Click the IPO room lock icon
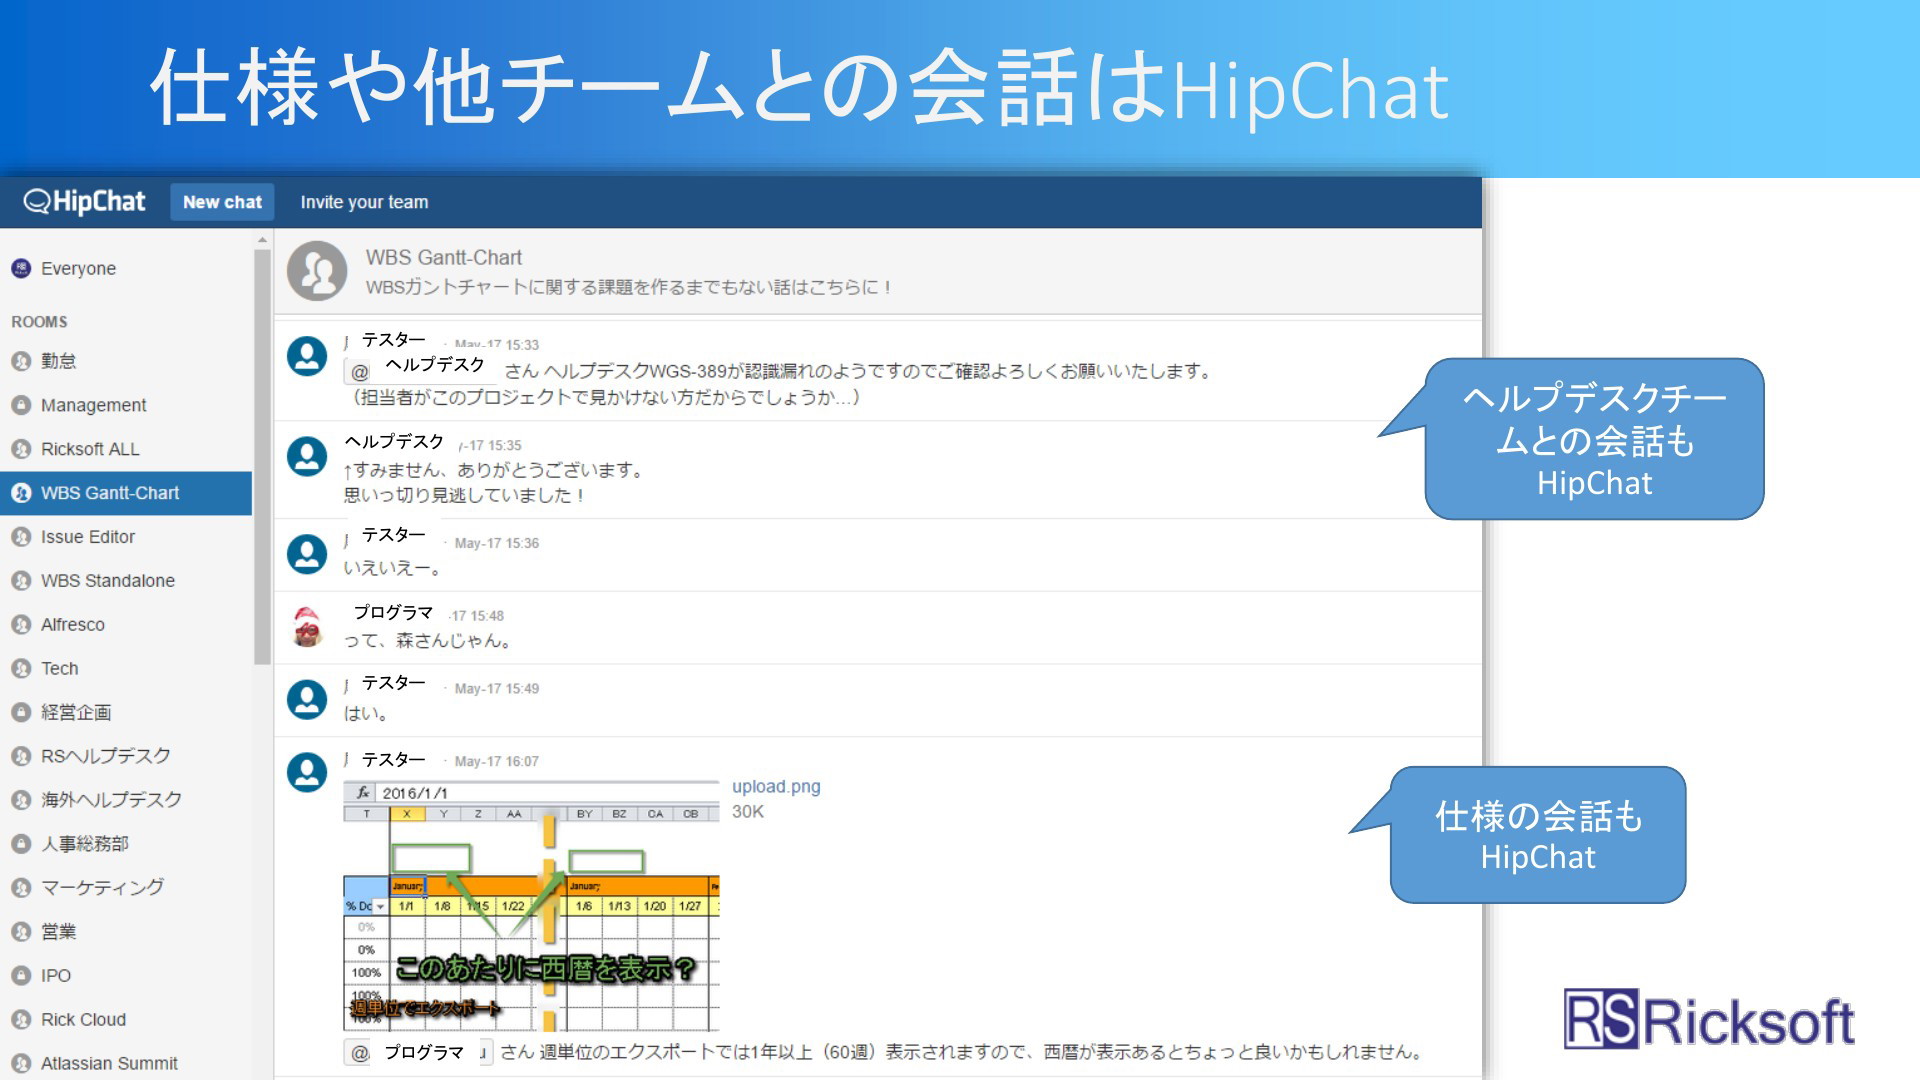The height and width of the screenshot is (1080, 1920). pyautogui.click(x=21, y=975)
